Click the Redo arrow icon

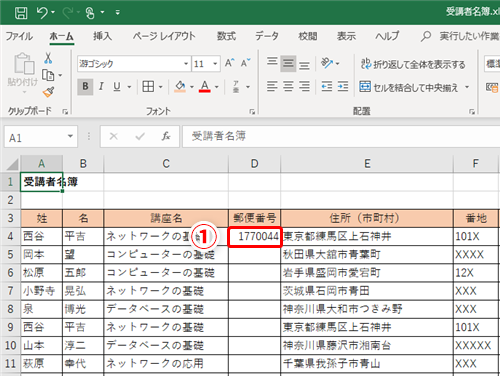tap(68, 13)
